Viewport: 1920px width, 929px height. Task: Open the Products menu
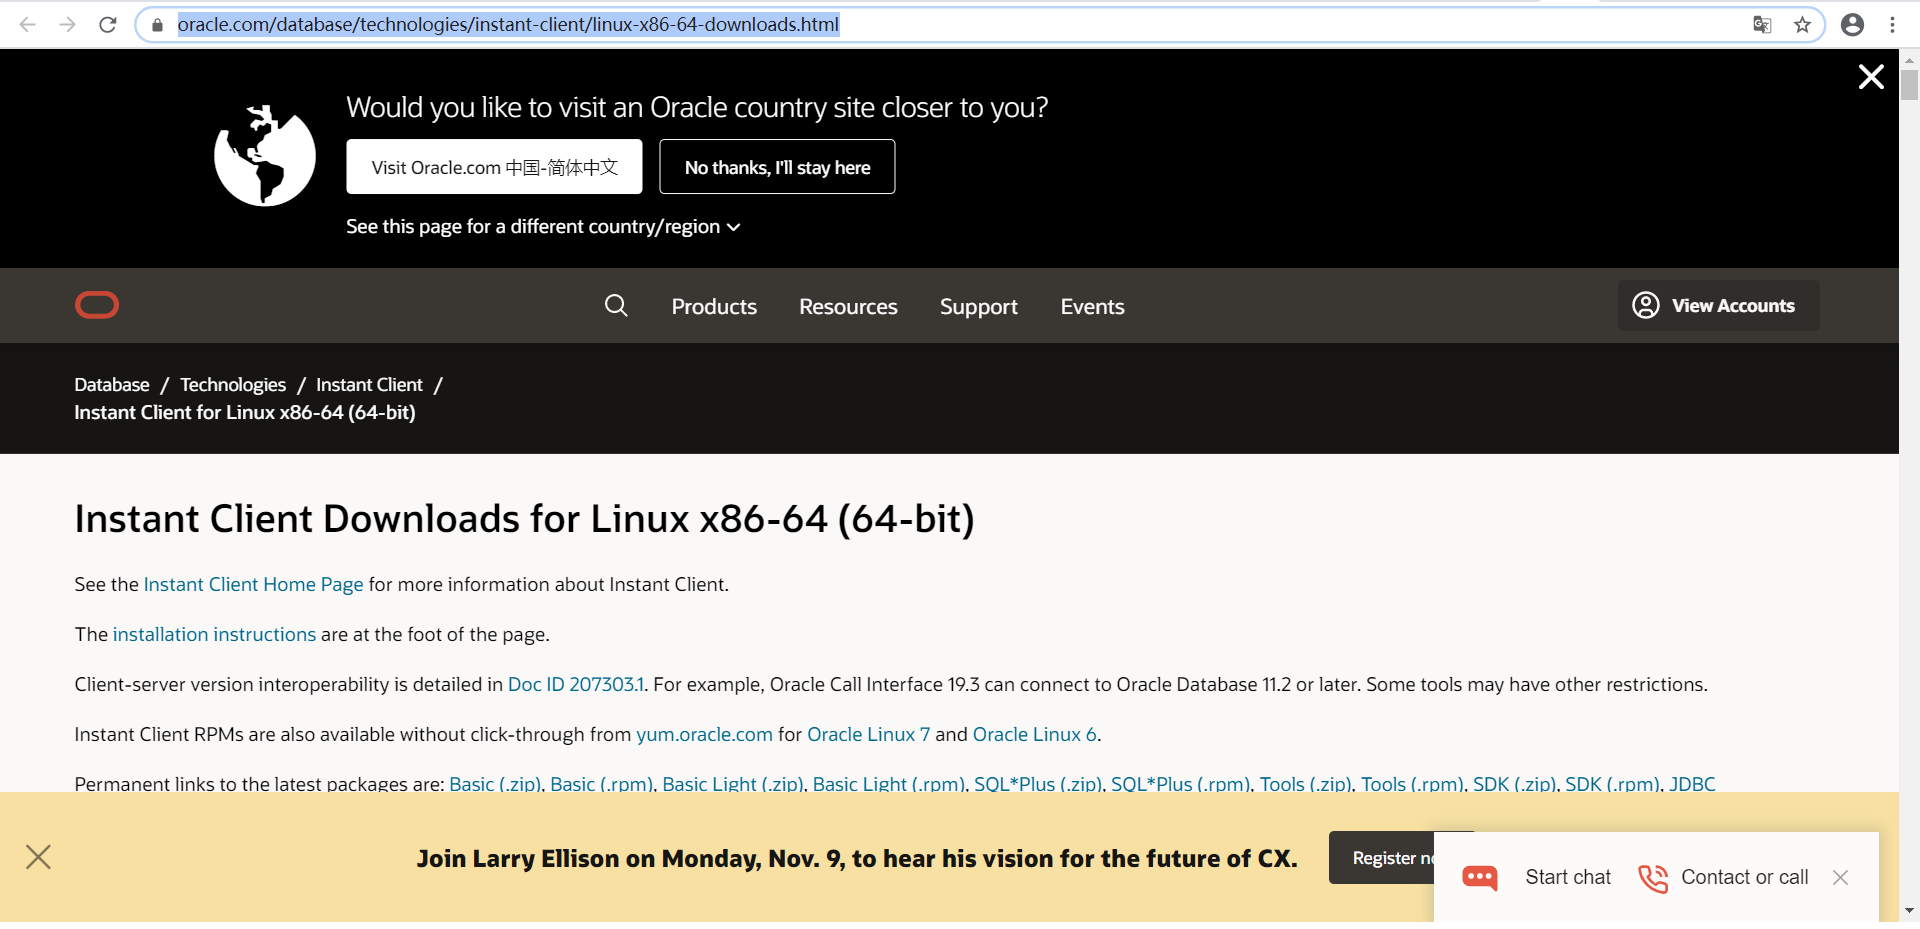pyautogui.click(x=714, y=306)
